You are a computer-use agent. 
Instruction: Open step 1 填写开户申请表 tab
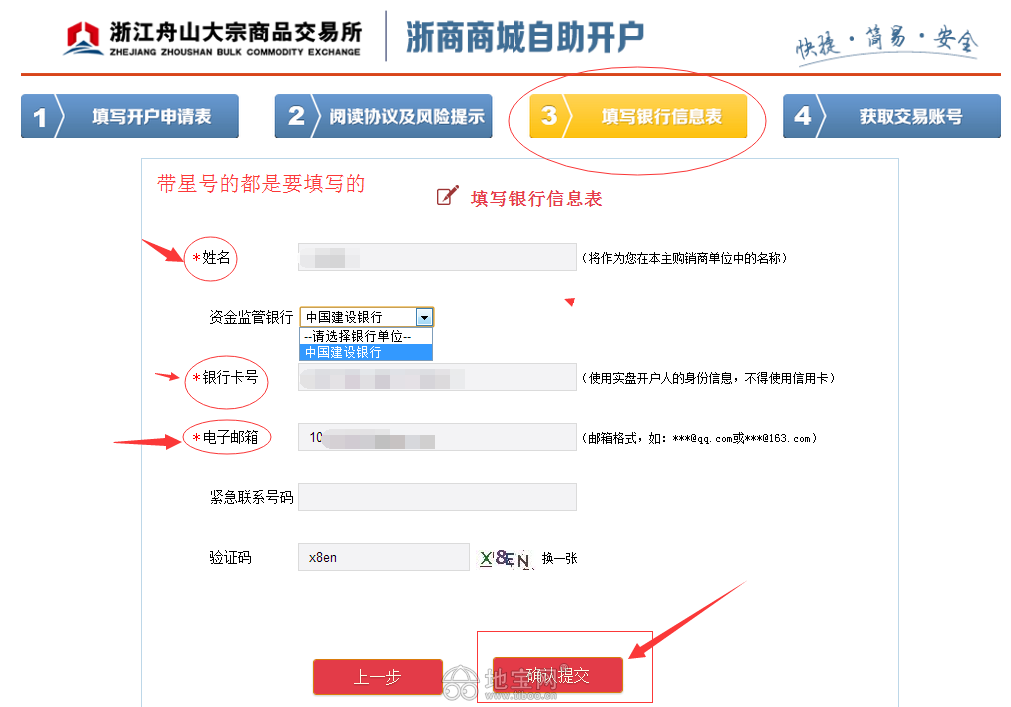pyautogui.click(x=130, y=116)
